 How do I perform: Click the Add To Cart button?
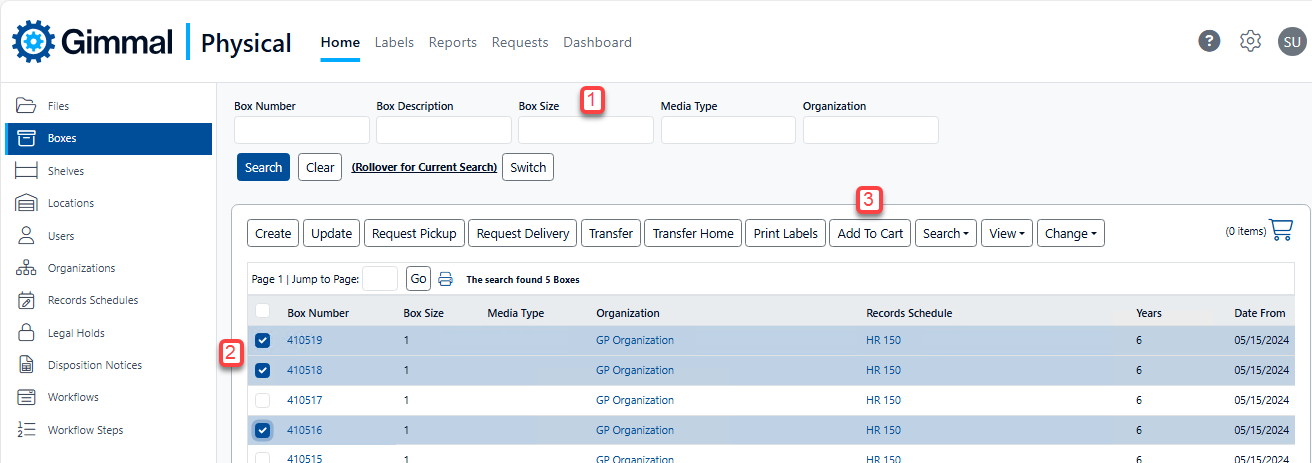(869, 233)
